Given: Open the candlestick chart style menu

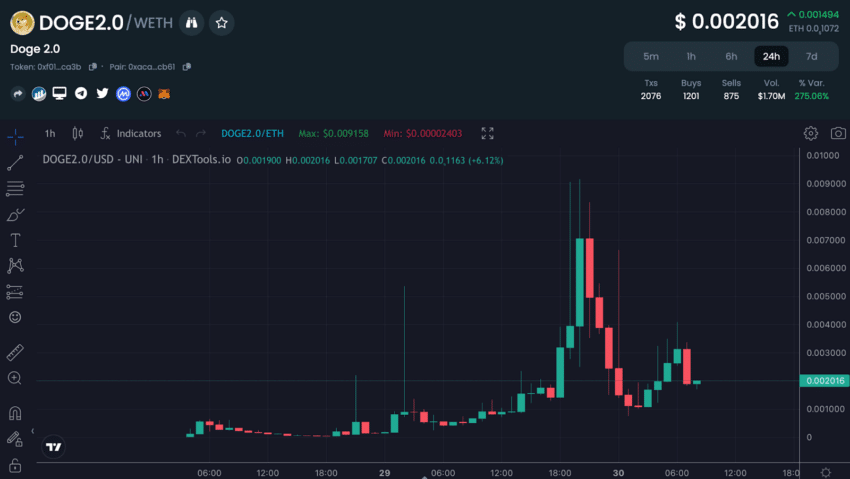Looking at the screenshot, I should click(x=78, y=133).
